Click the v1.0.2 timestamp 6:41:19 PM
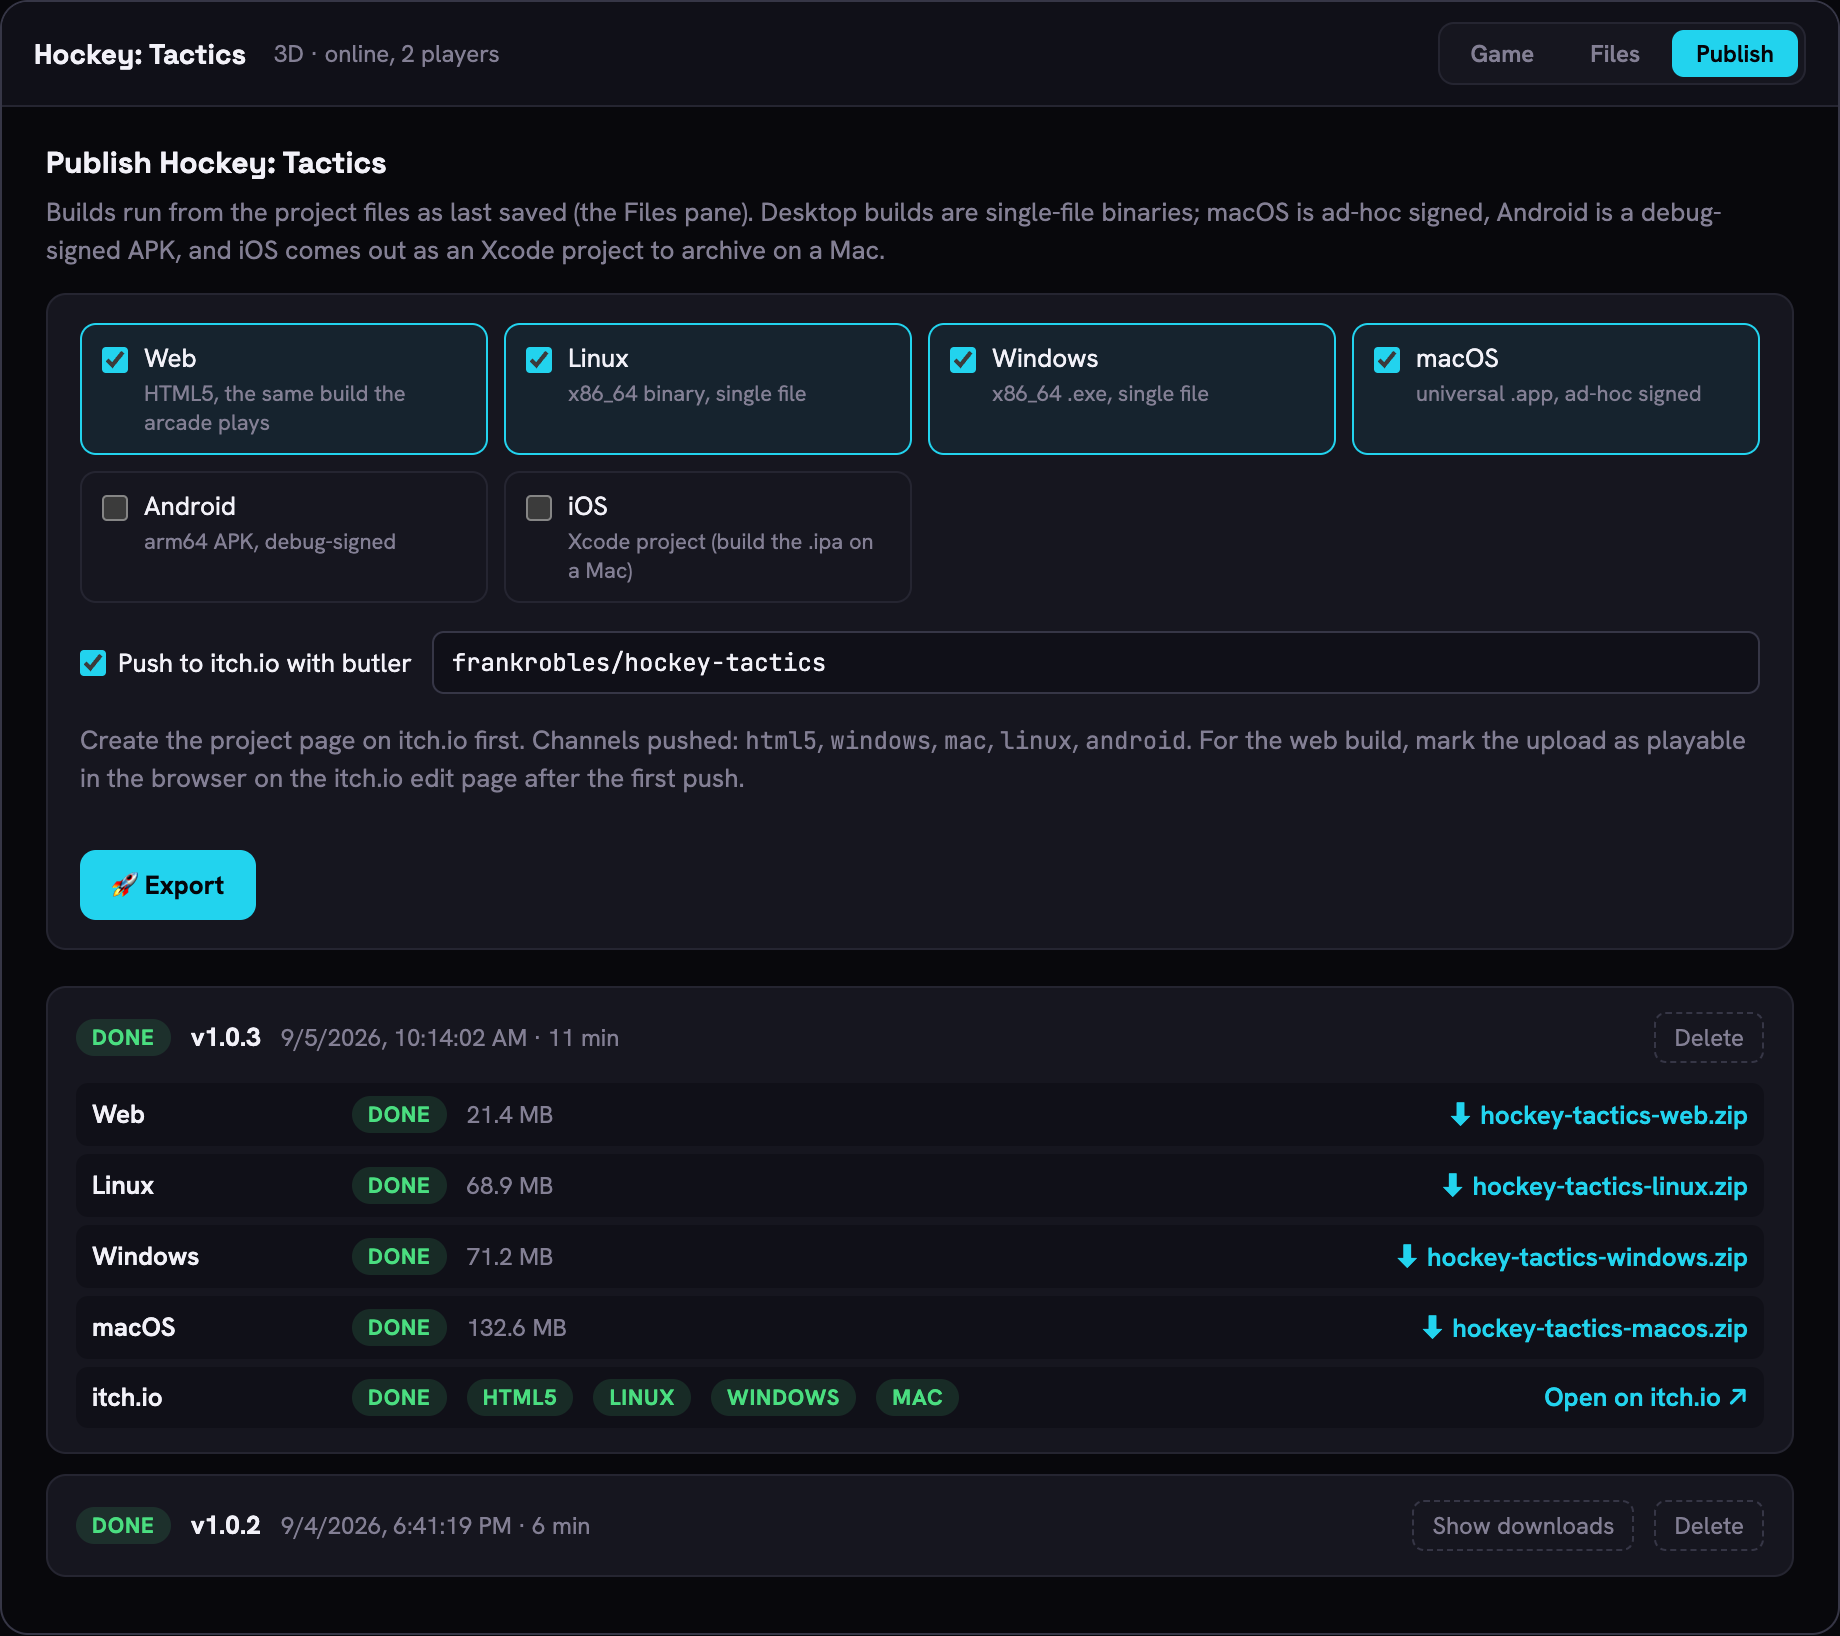Screen dimensions: 1840x1636 pyautogui.click(x=452, y=1526)
